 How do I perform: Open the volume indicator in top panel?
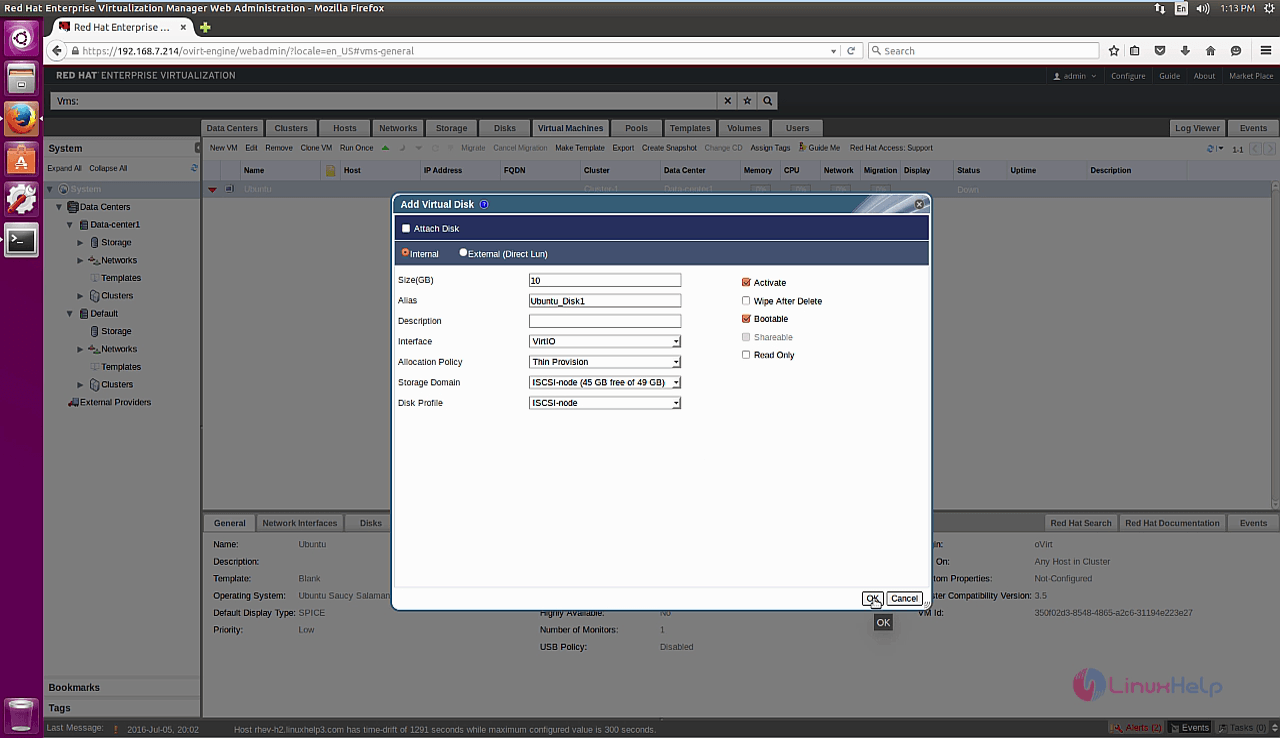click(x=1203, y=8)
